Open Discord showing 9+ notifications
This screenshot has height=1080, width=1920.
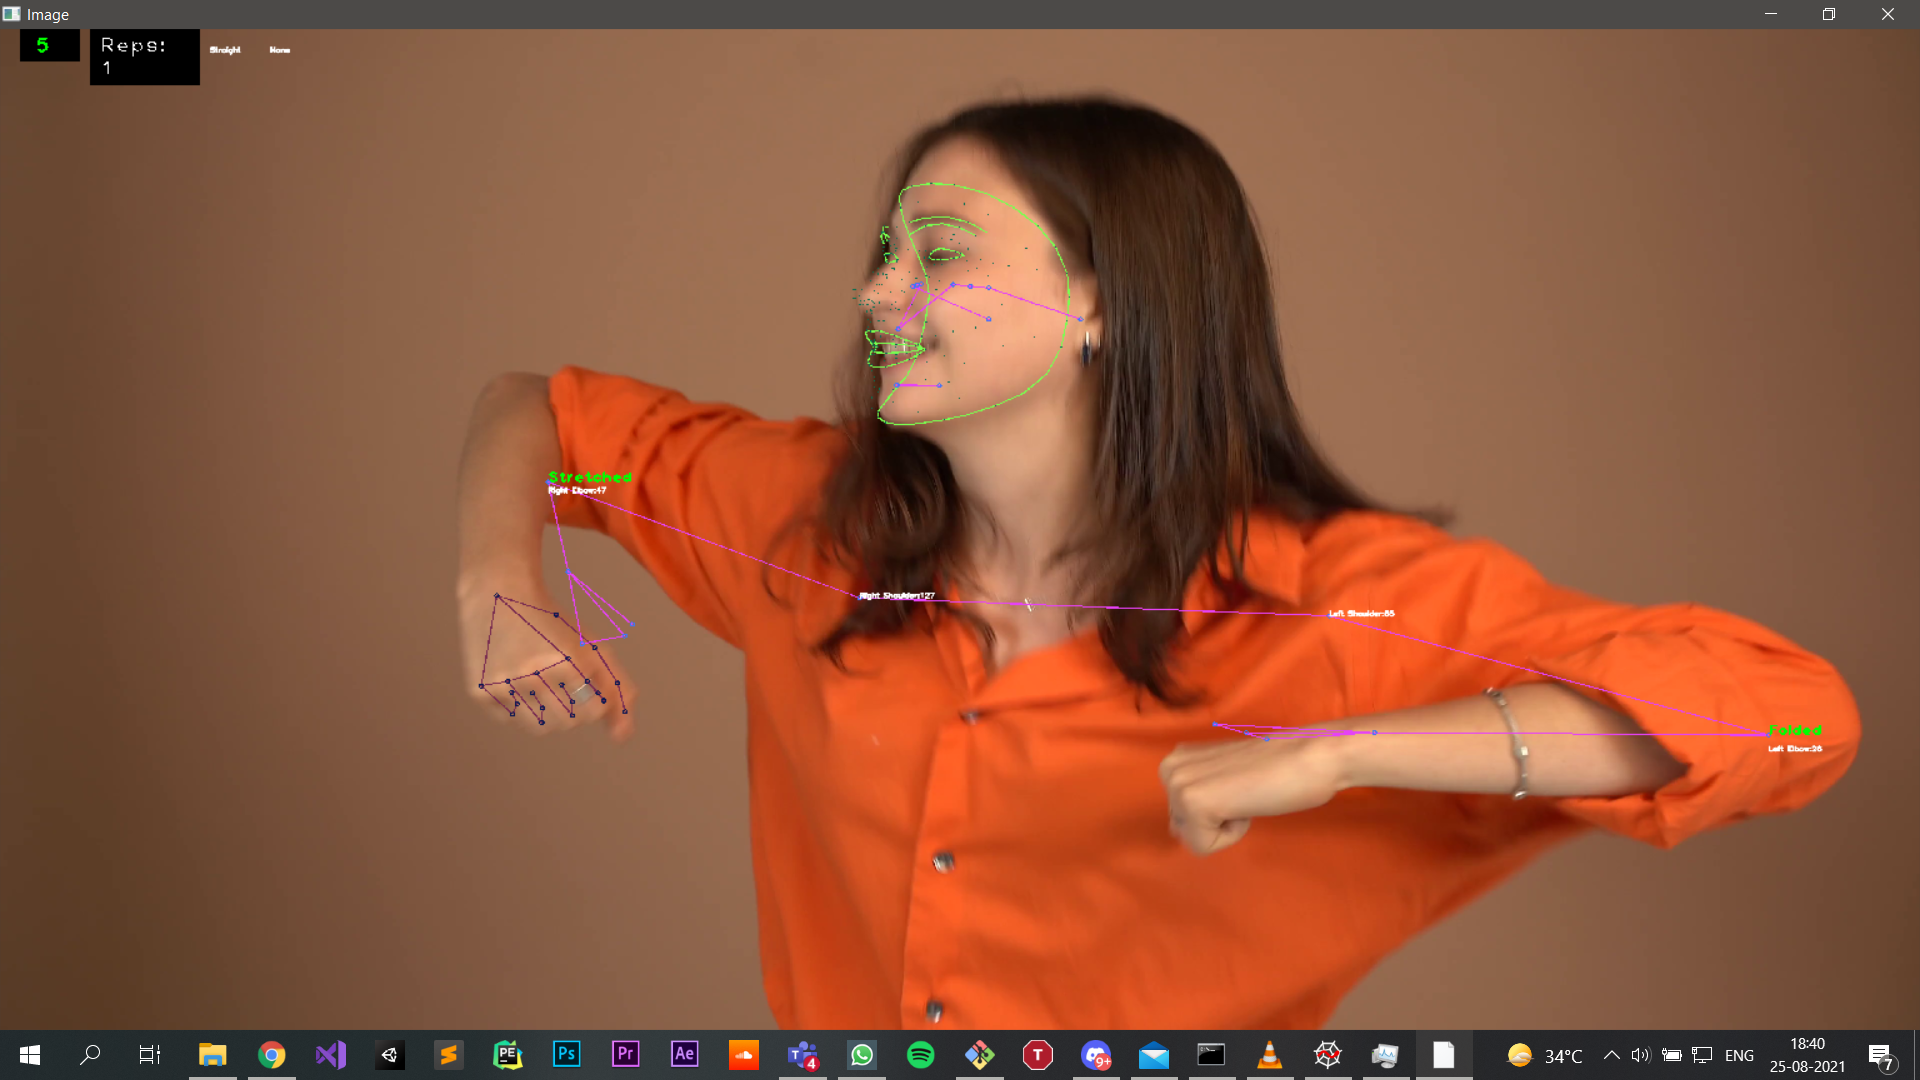[1096, 1054]
